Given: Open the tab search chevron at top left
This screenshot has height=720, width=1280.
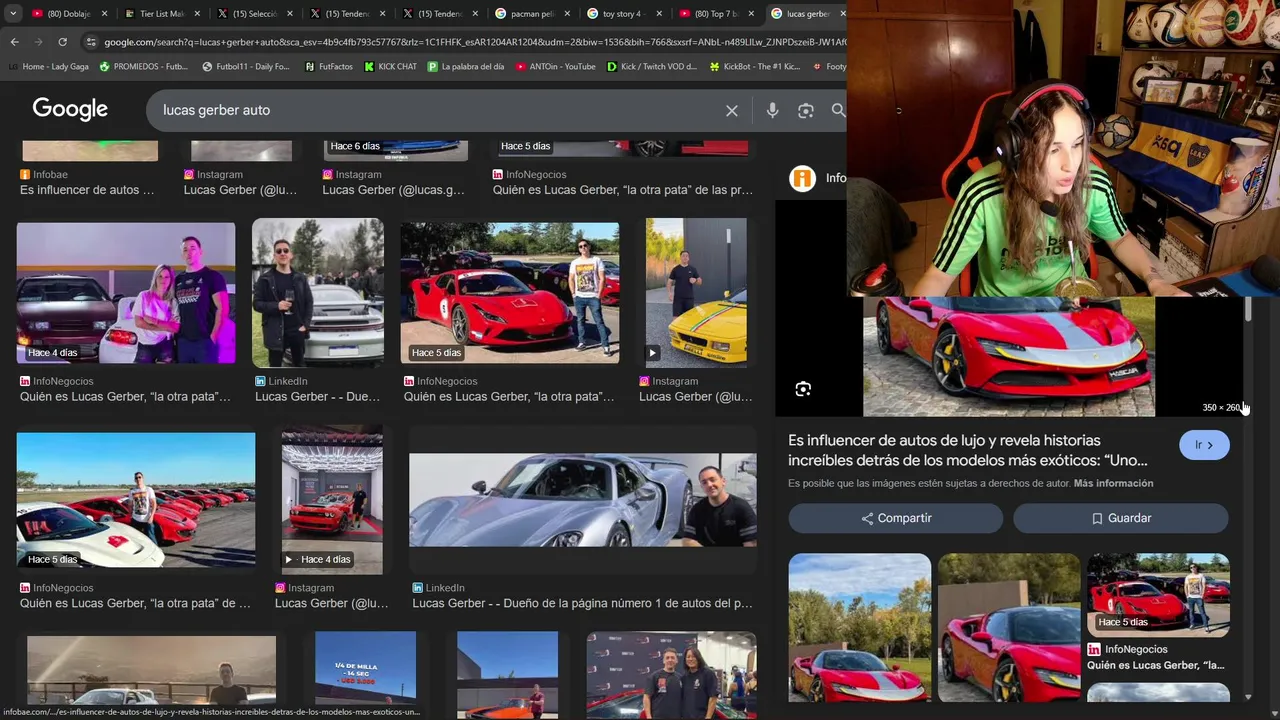Looking at the screenshot, I should coord(13,14).
